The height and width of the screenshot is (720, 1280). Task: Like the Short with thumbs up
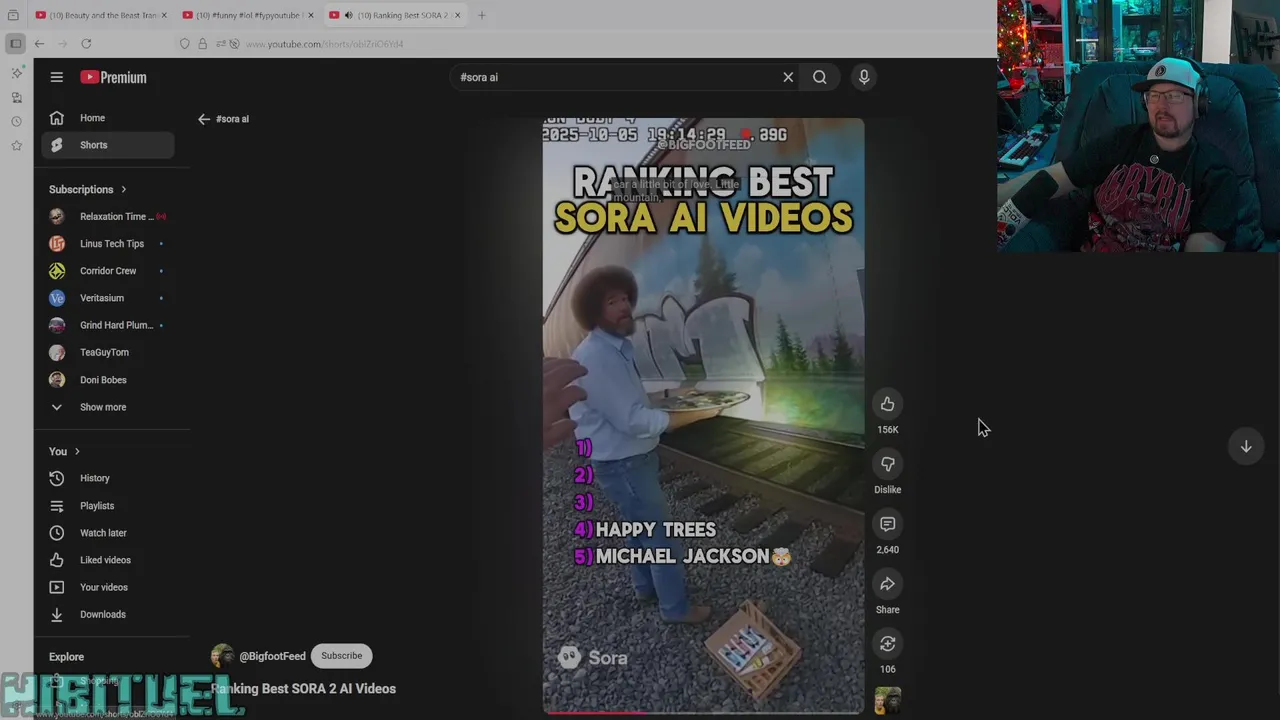pos(887,404)
